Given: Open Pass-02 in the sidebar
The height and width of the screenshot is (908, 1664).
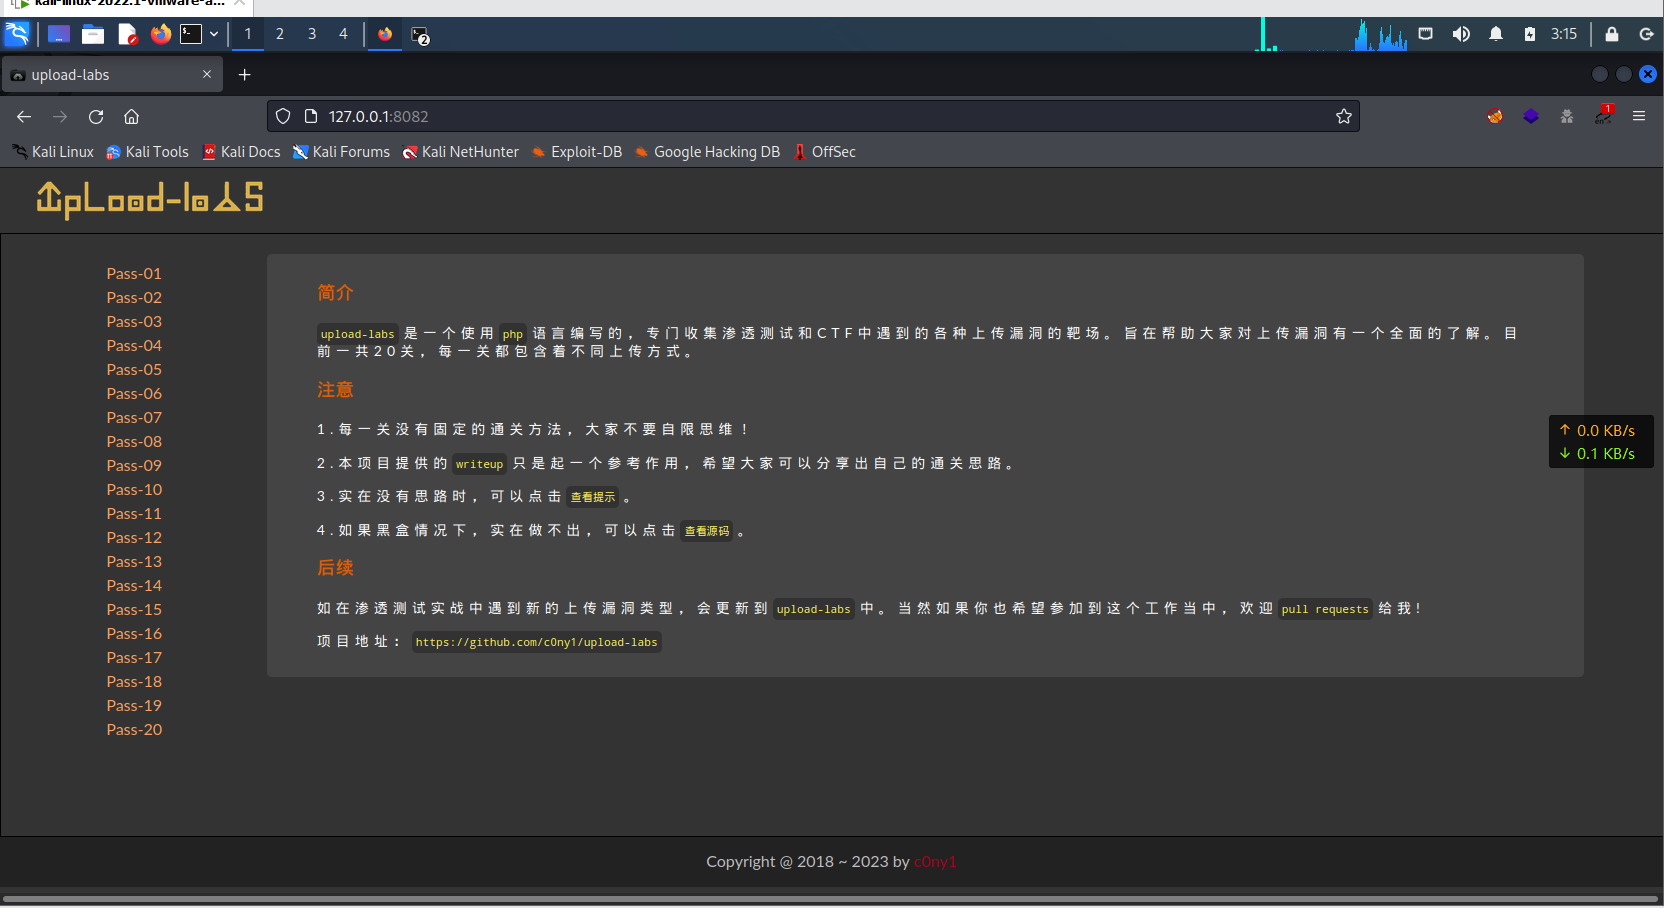Looking at the screenshot, I should point(134,298).
